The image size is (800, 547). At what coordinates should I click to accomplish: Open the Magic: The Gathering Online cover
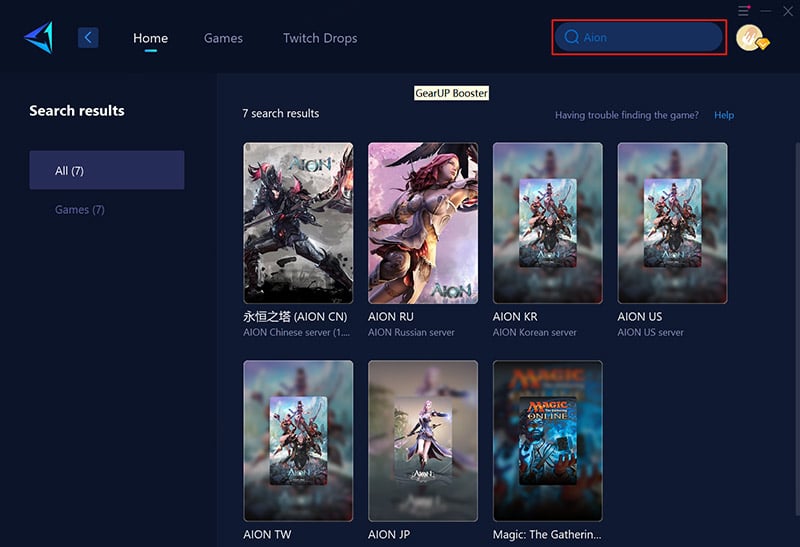547,441
